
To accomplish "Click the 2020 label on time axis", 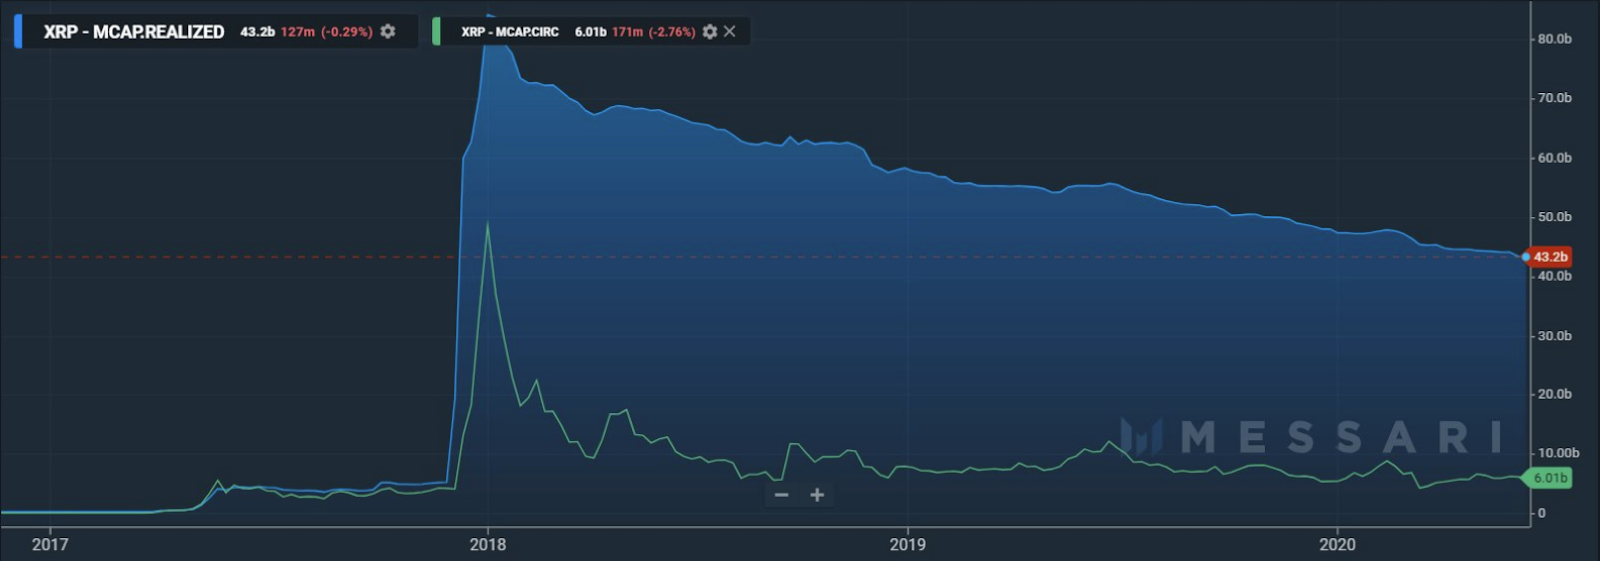I will 1337,544.
